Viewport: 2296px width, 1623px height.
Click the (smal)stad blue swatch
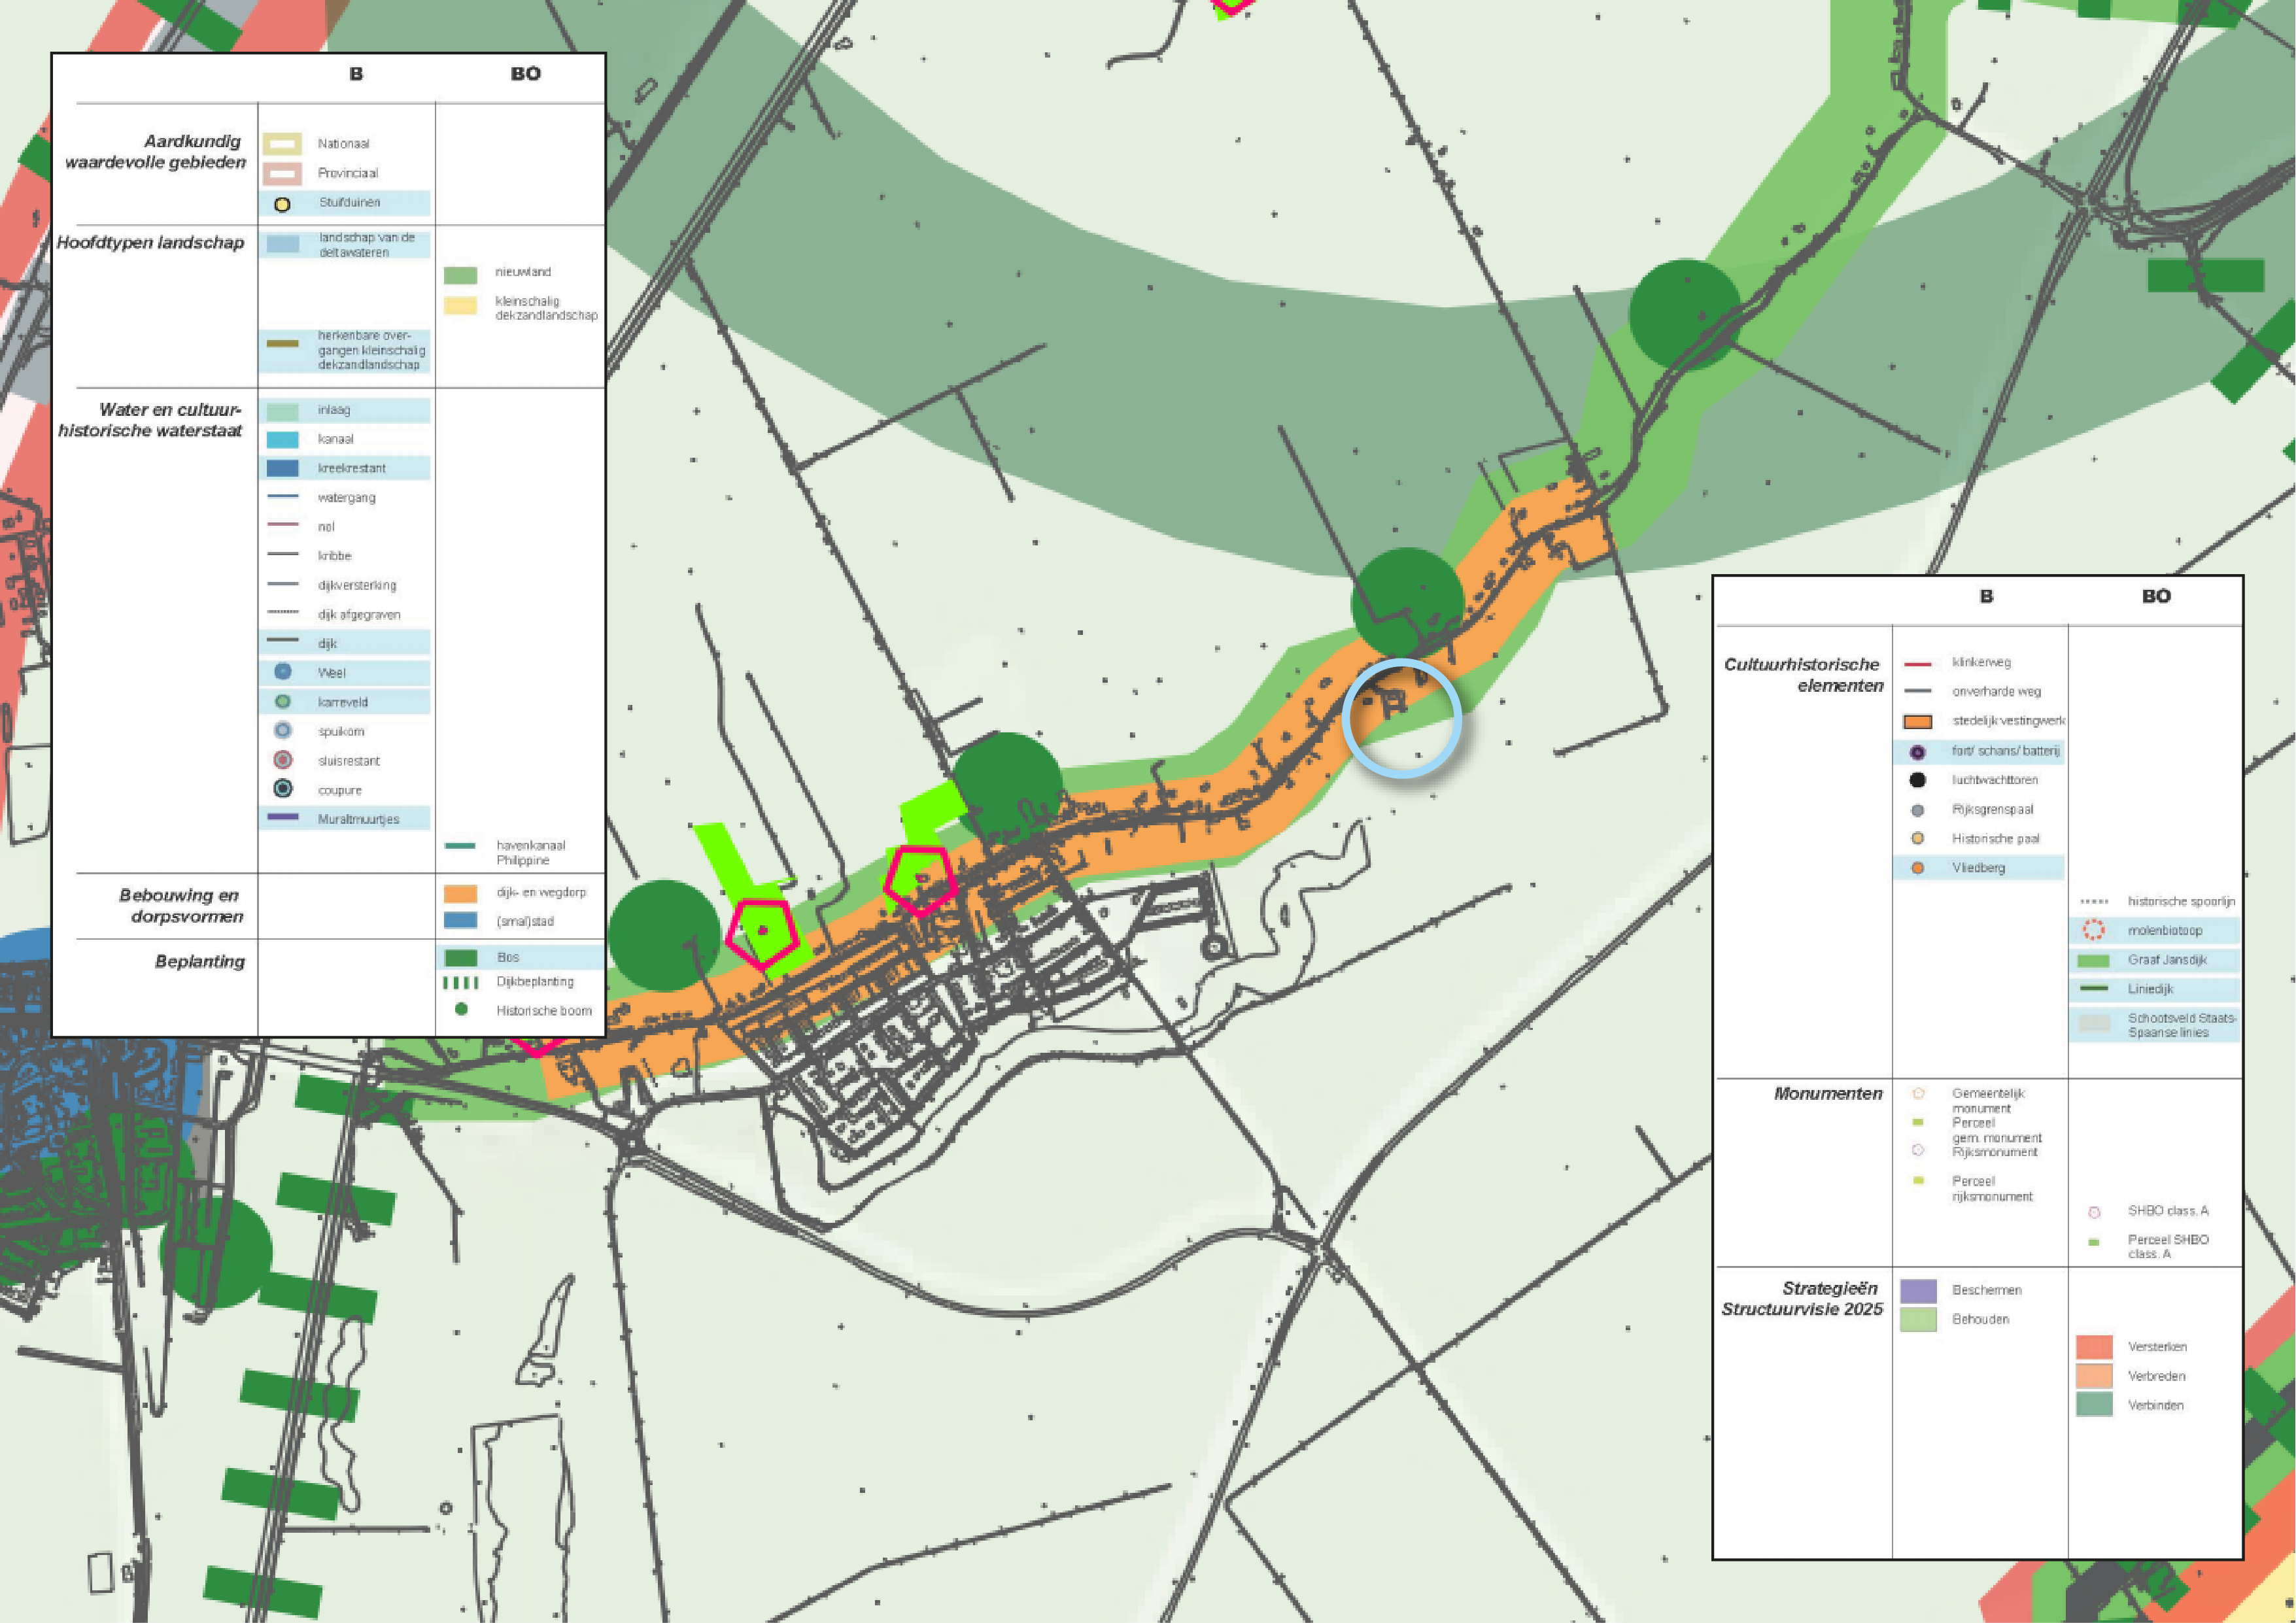[x=460, y=920]
